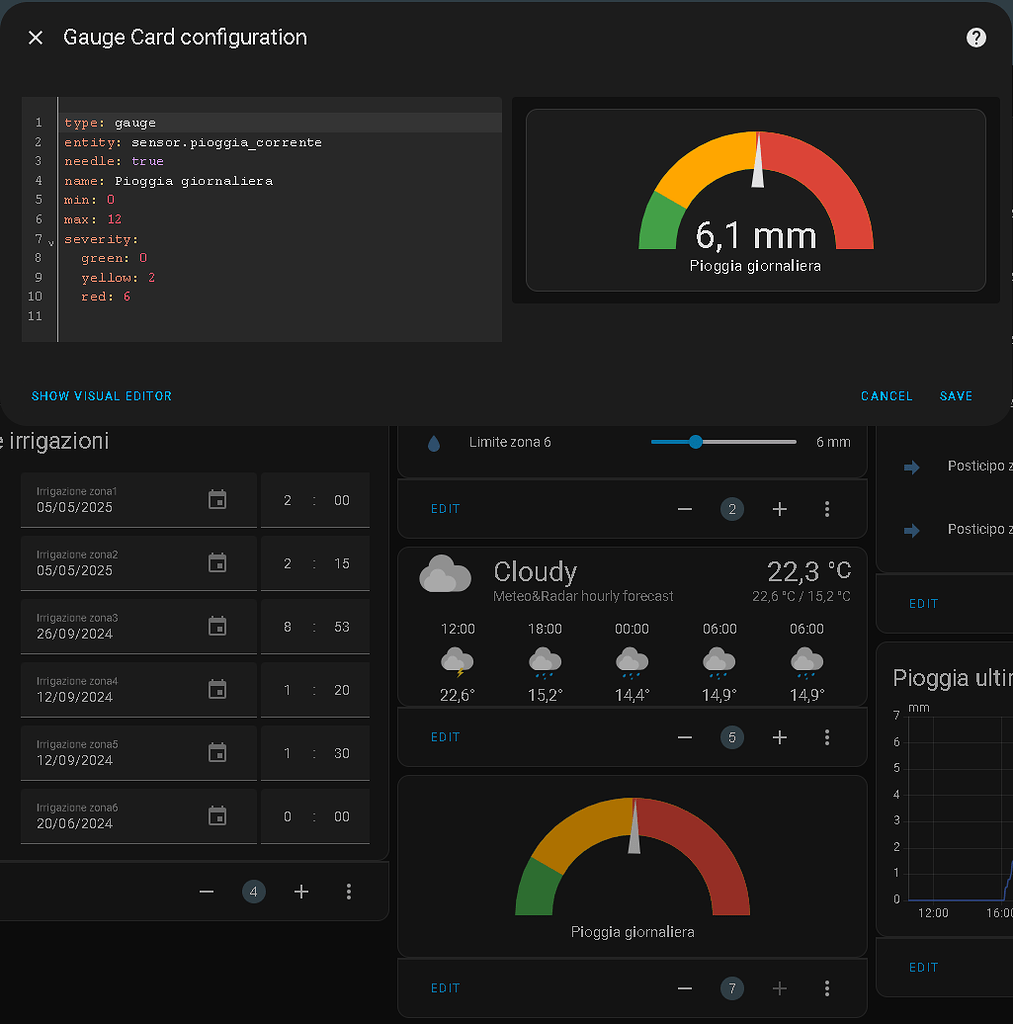Open the three-dot menu on the weather card
1013x1024 pixels.
pos(827,737)
